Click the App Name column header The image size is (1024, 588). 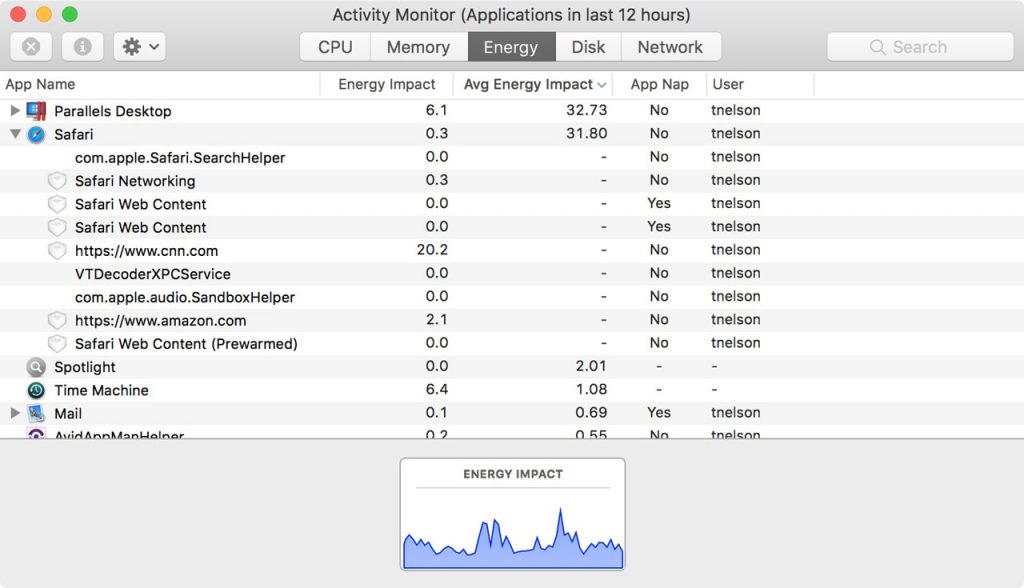[x=160, y=84]
